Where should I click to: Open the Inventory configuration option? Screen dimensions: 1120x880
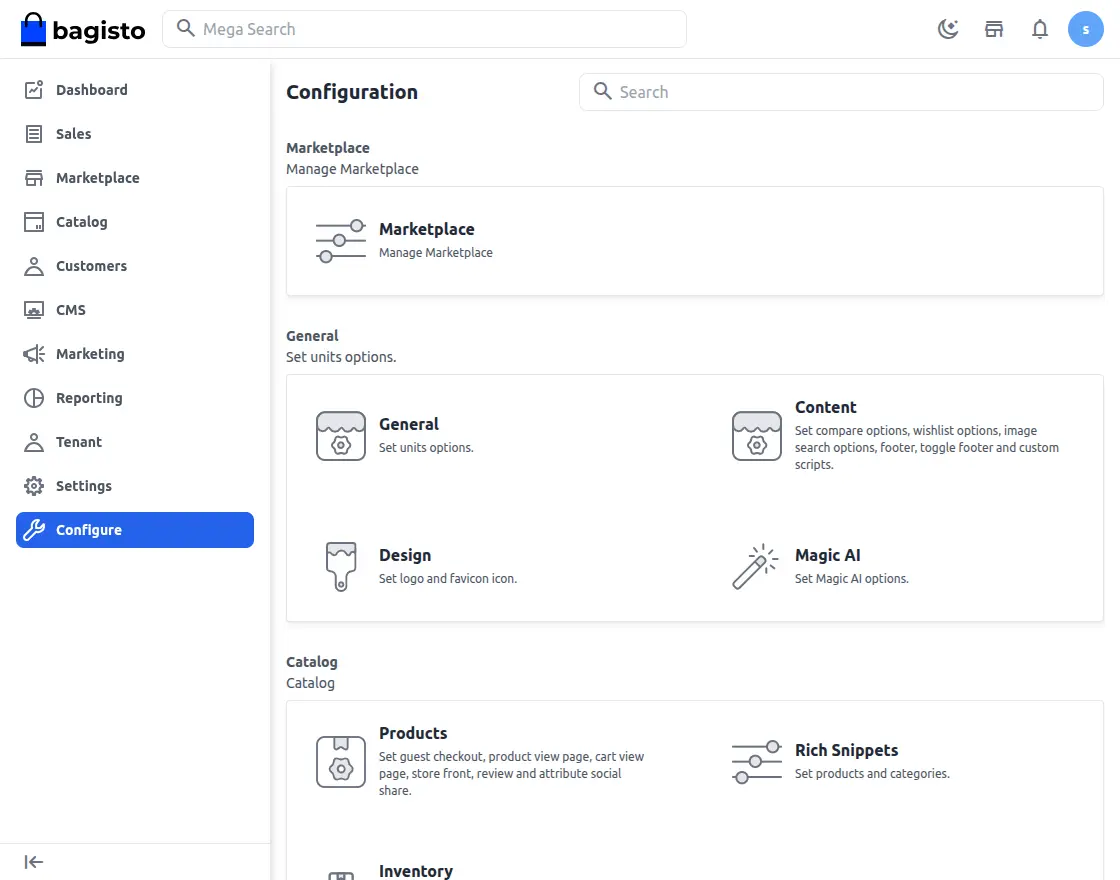click(x=416, y=868)
